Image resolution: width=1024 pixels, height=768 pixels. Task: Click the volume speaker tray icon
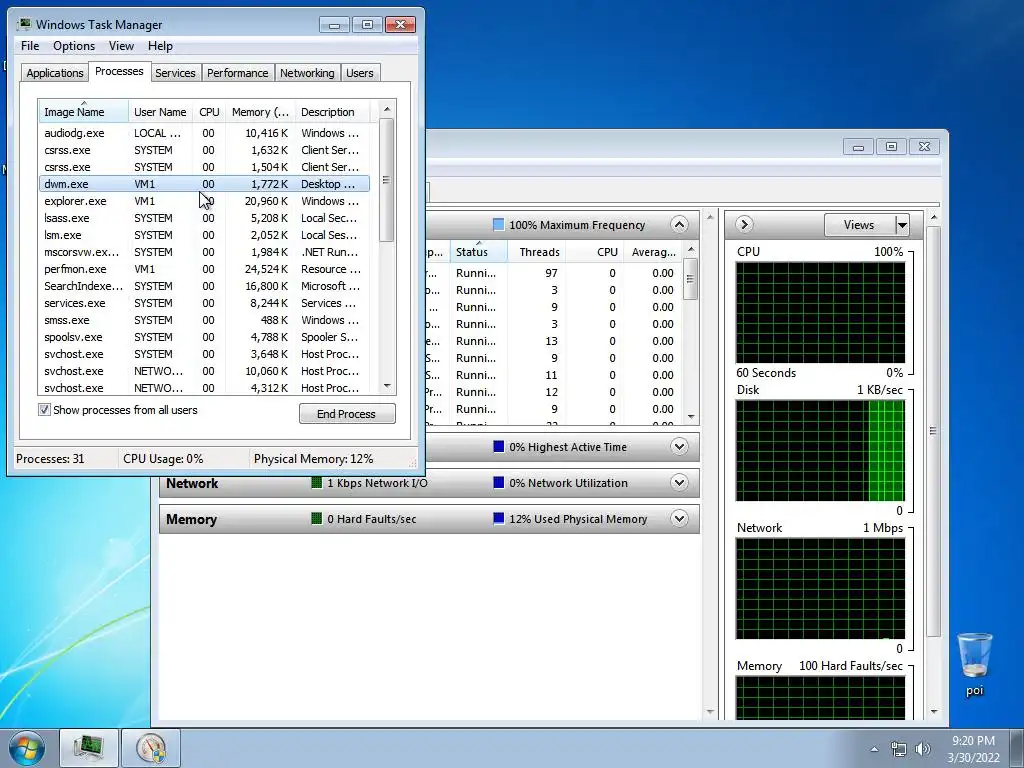[922, 749]
